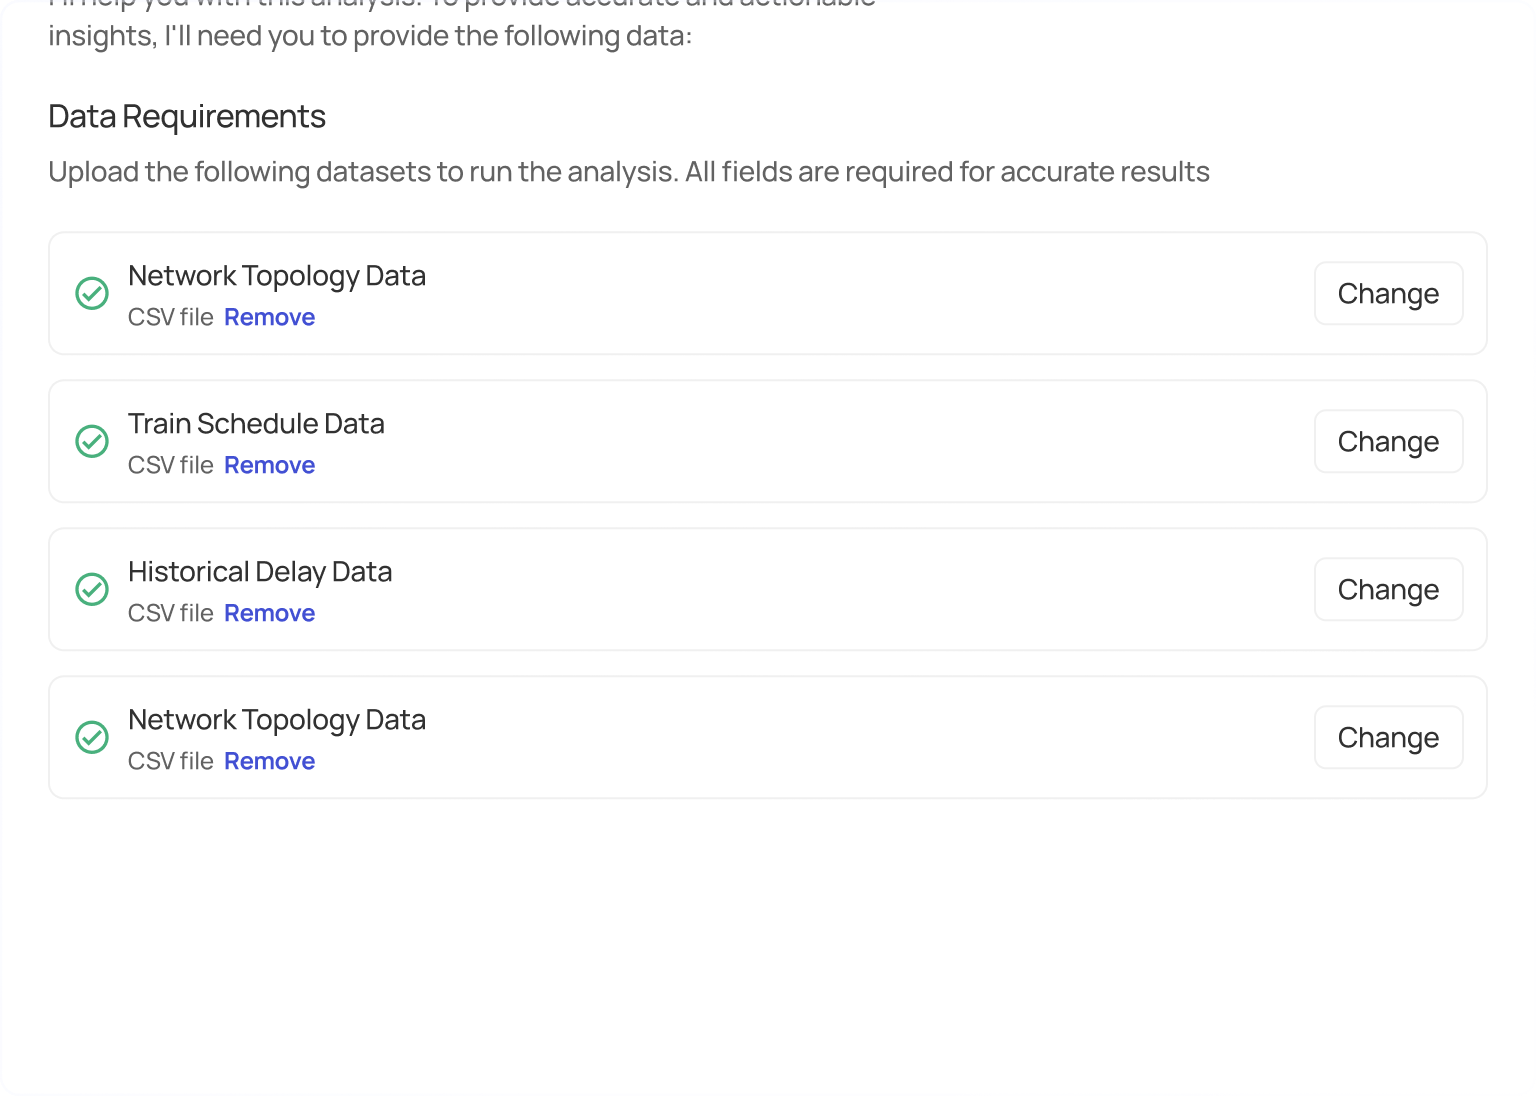Click the upload instructions text
Viewport: 1536px width, 1096px height.
tap(628, 171)
